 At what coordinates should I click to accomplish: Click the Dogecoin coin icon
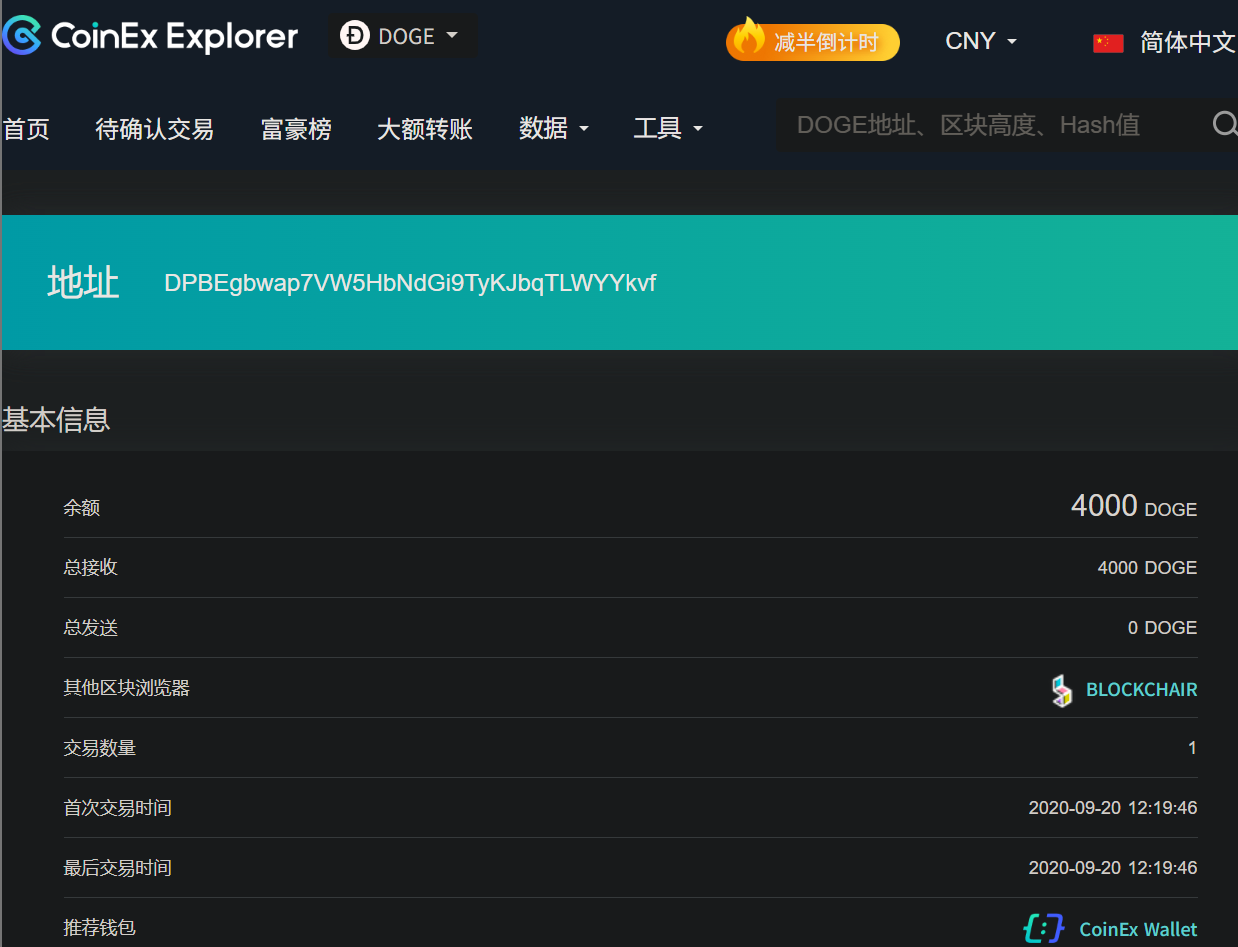[x=354, y=36]
